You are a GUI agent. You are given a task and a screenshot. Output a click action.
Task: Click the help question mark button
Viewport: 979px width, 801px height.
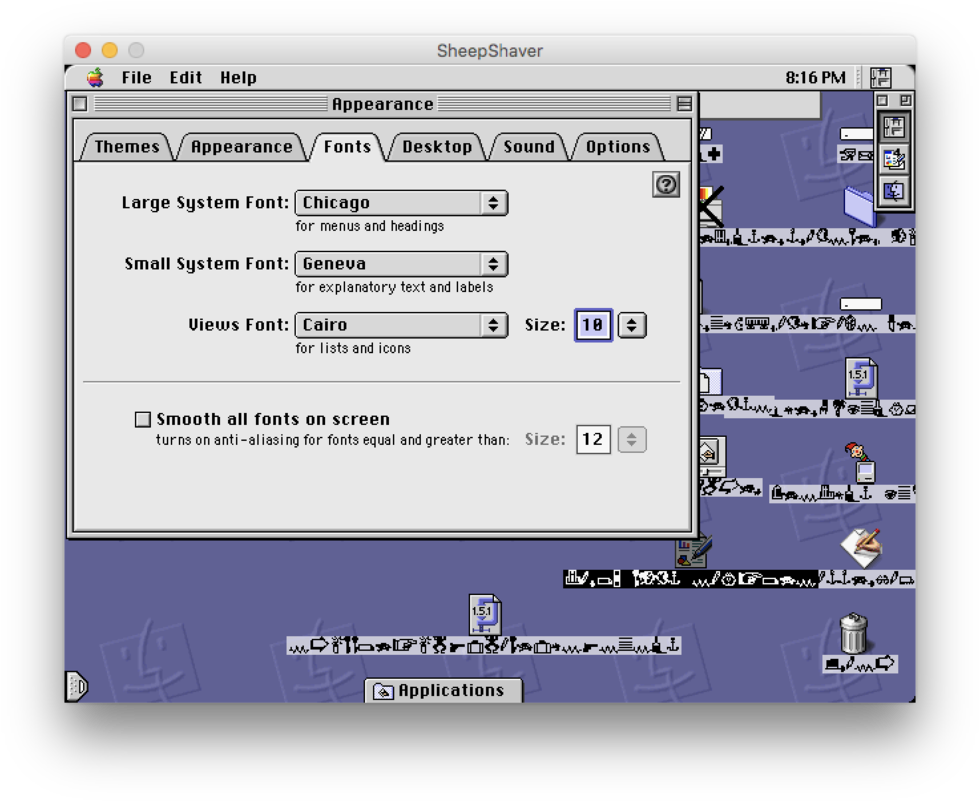[666, 184]
